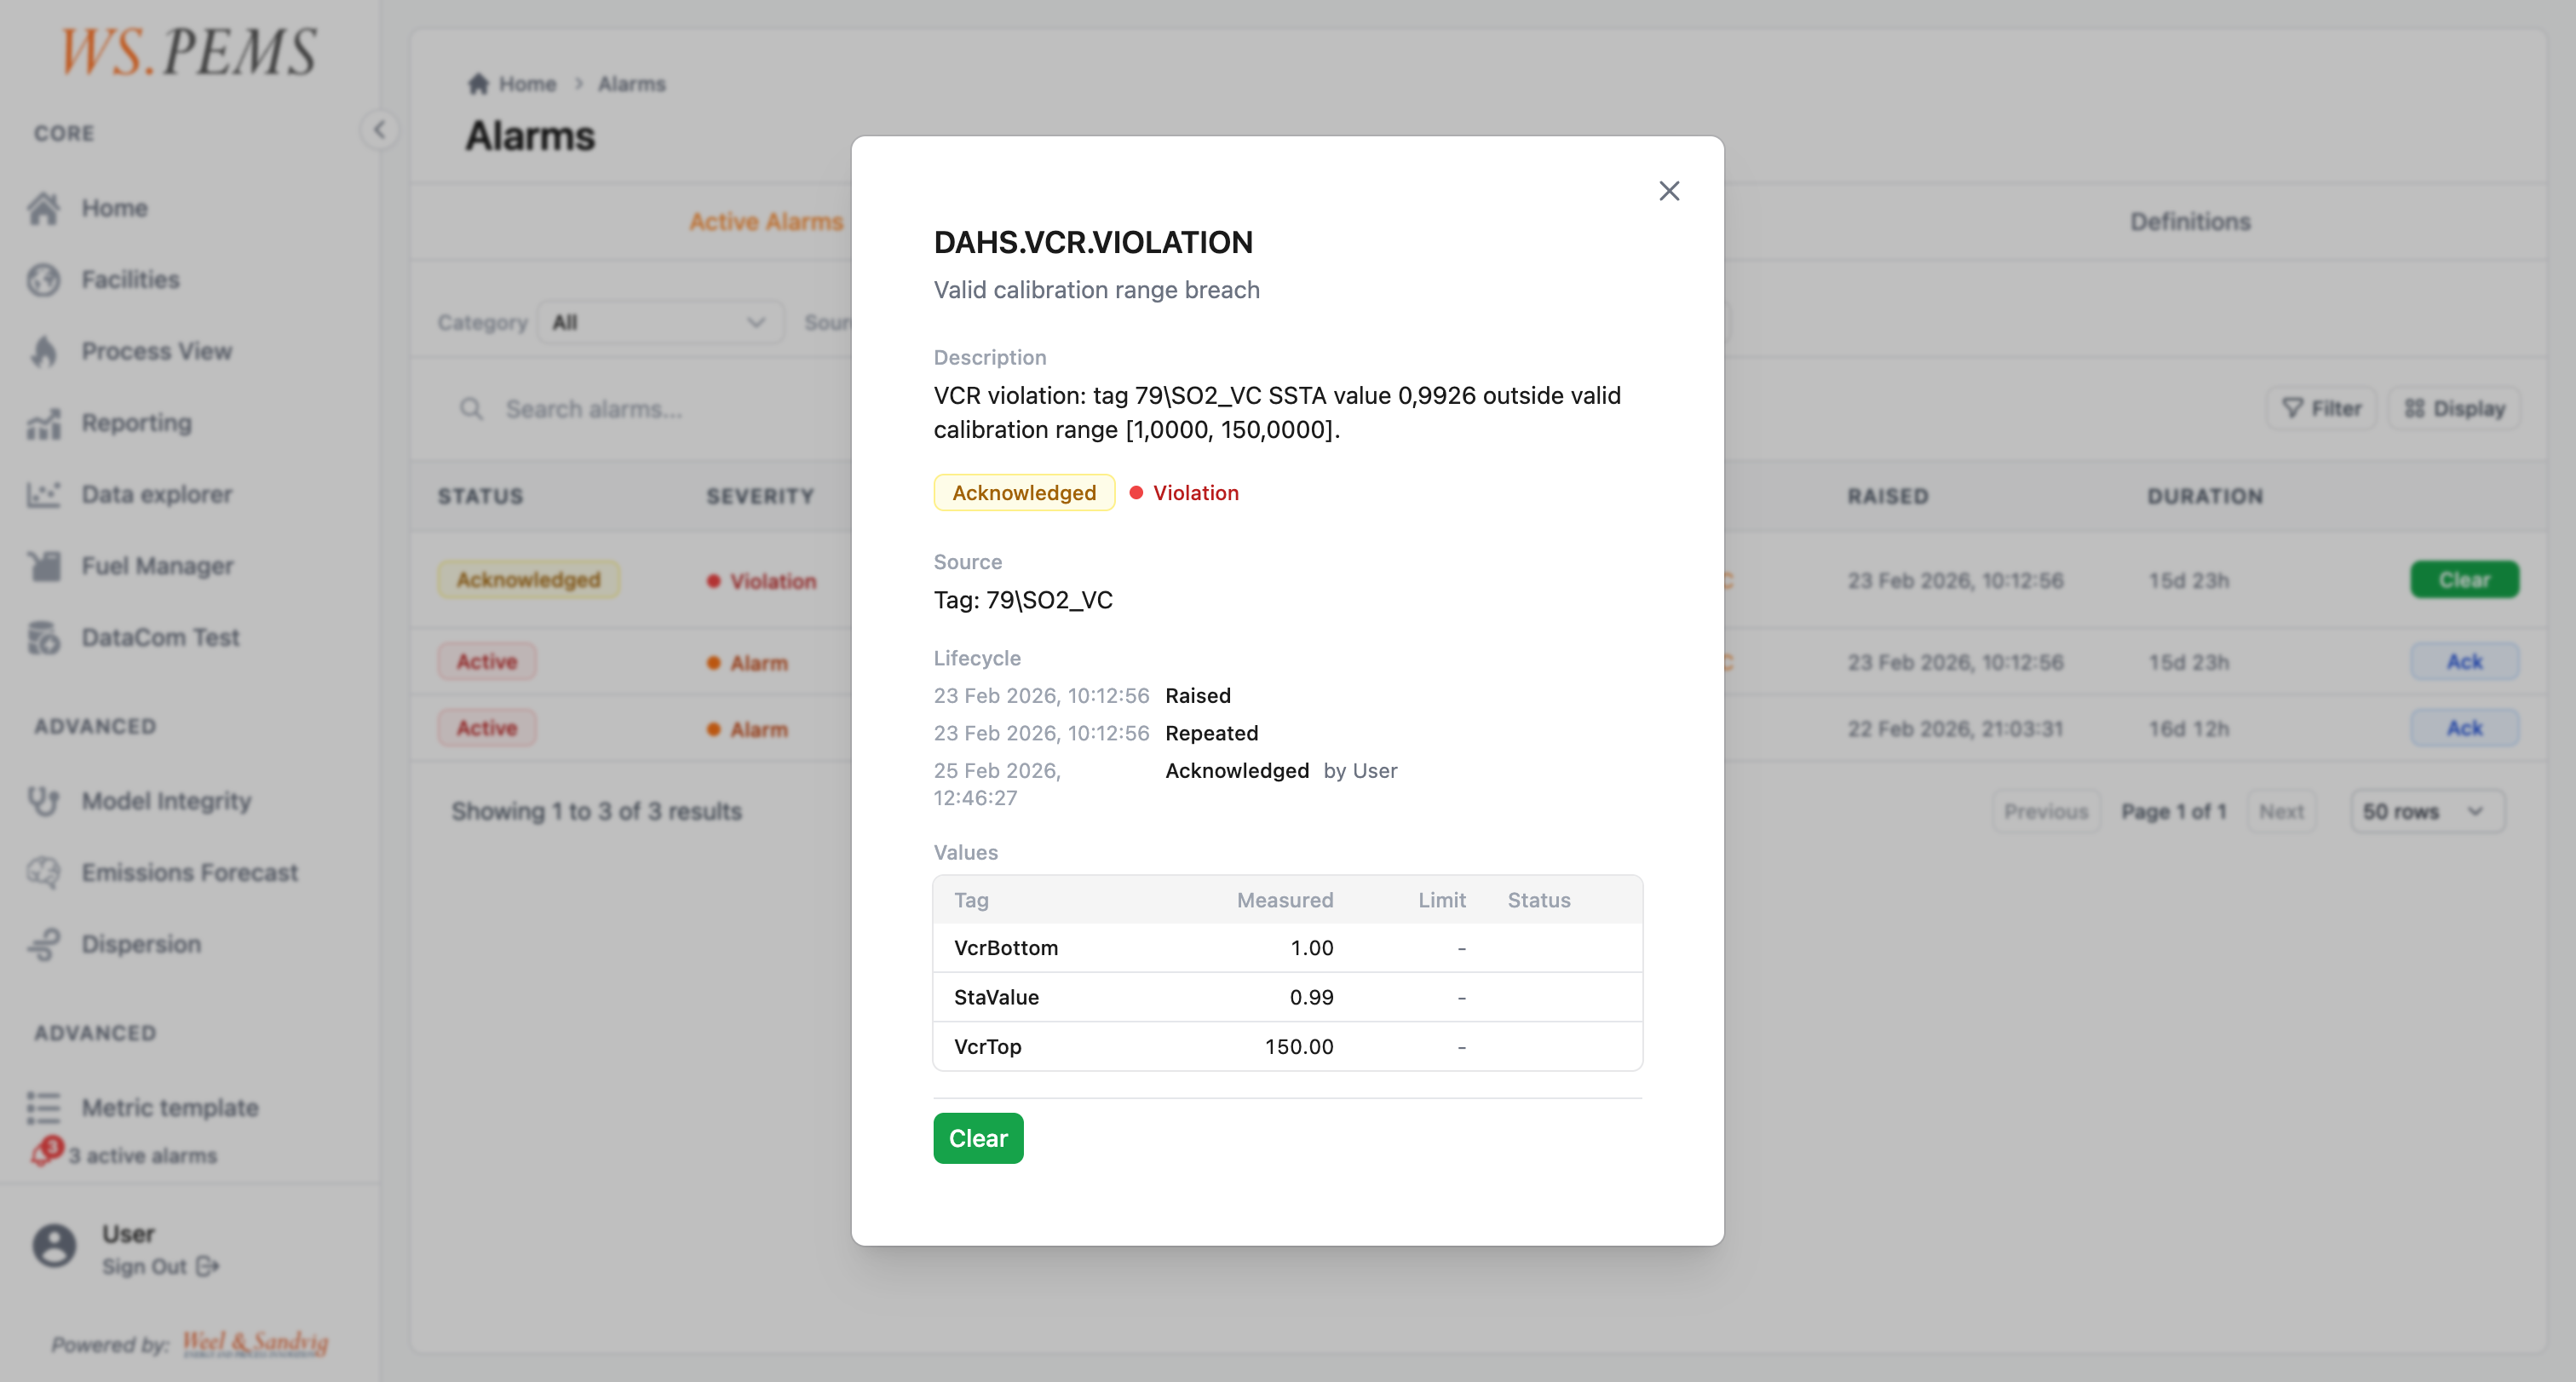
Task: Click the Sign Out link
Action: click(x=160, y=1266)
